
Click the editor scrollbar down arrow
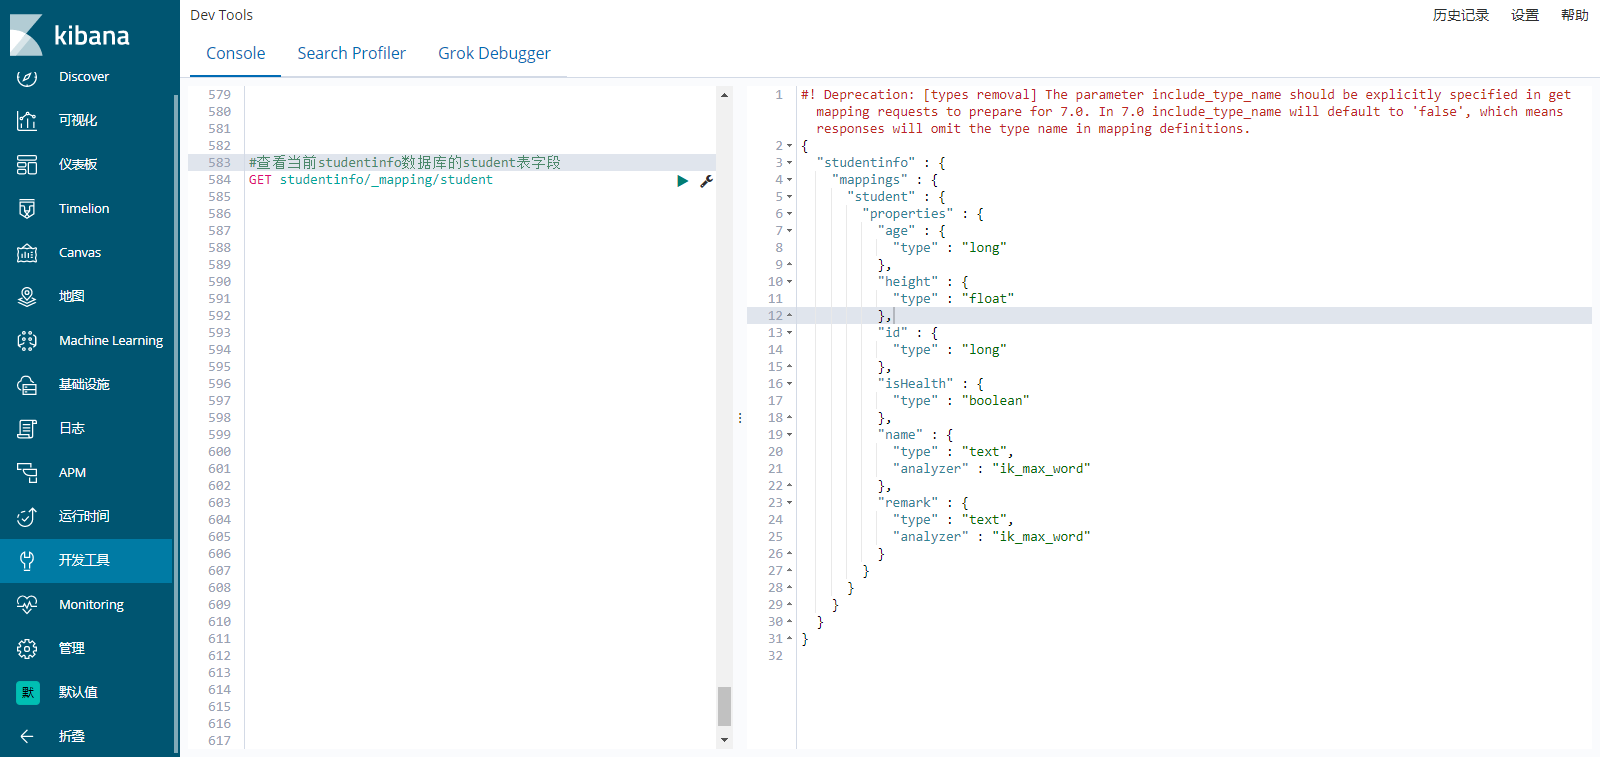[724, 740]
